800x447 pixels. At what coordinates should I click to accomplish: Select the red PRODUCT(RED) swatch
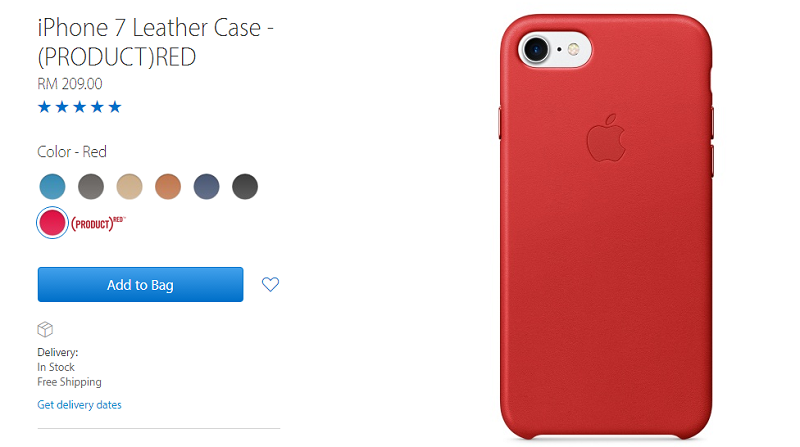(x=52, y=222)
